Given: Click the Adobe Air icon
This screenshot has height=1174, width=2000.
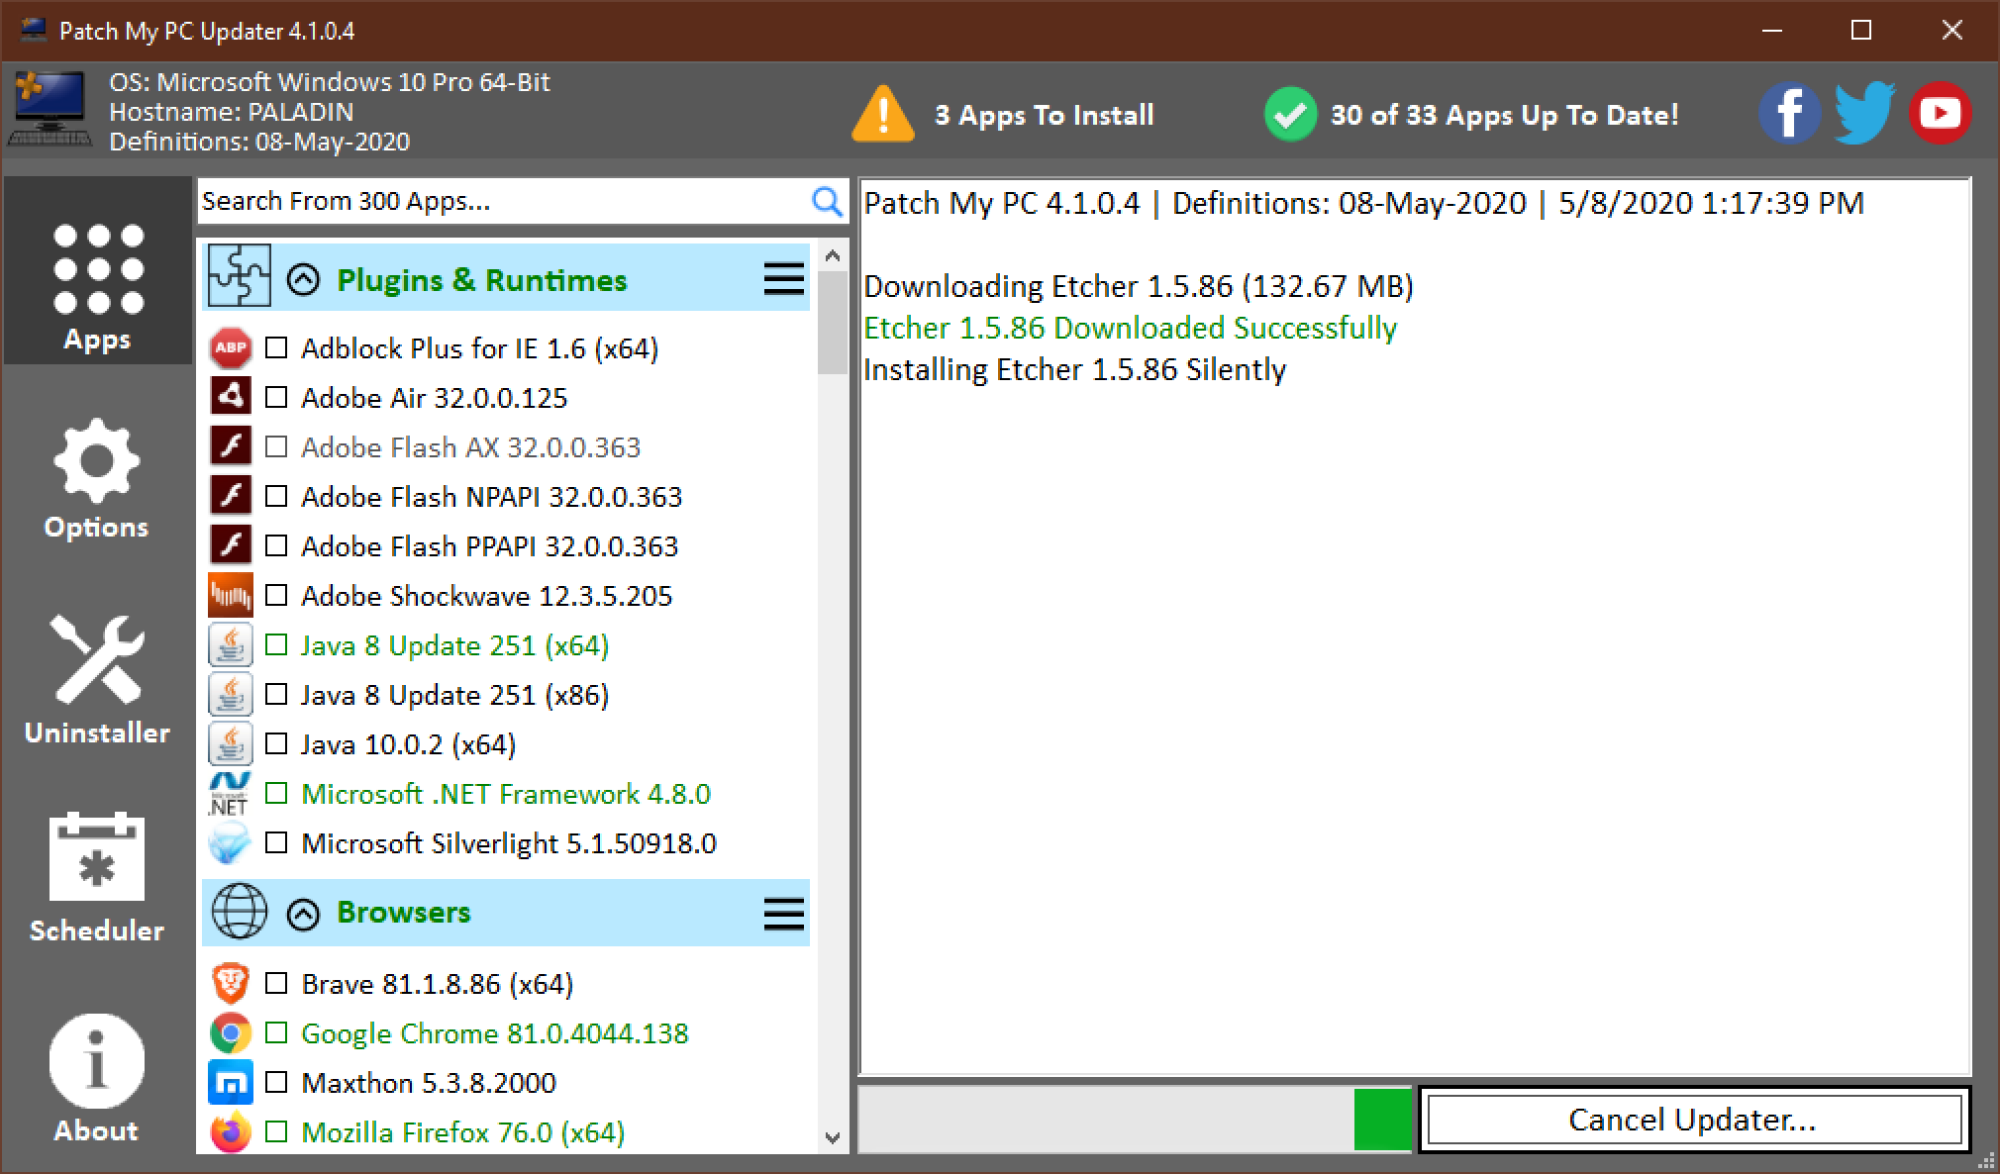Looking at the screenshot, I should pyautogui.click(x=230, y=397).
